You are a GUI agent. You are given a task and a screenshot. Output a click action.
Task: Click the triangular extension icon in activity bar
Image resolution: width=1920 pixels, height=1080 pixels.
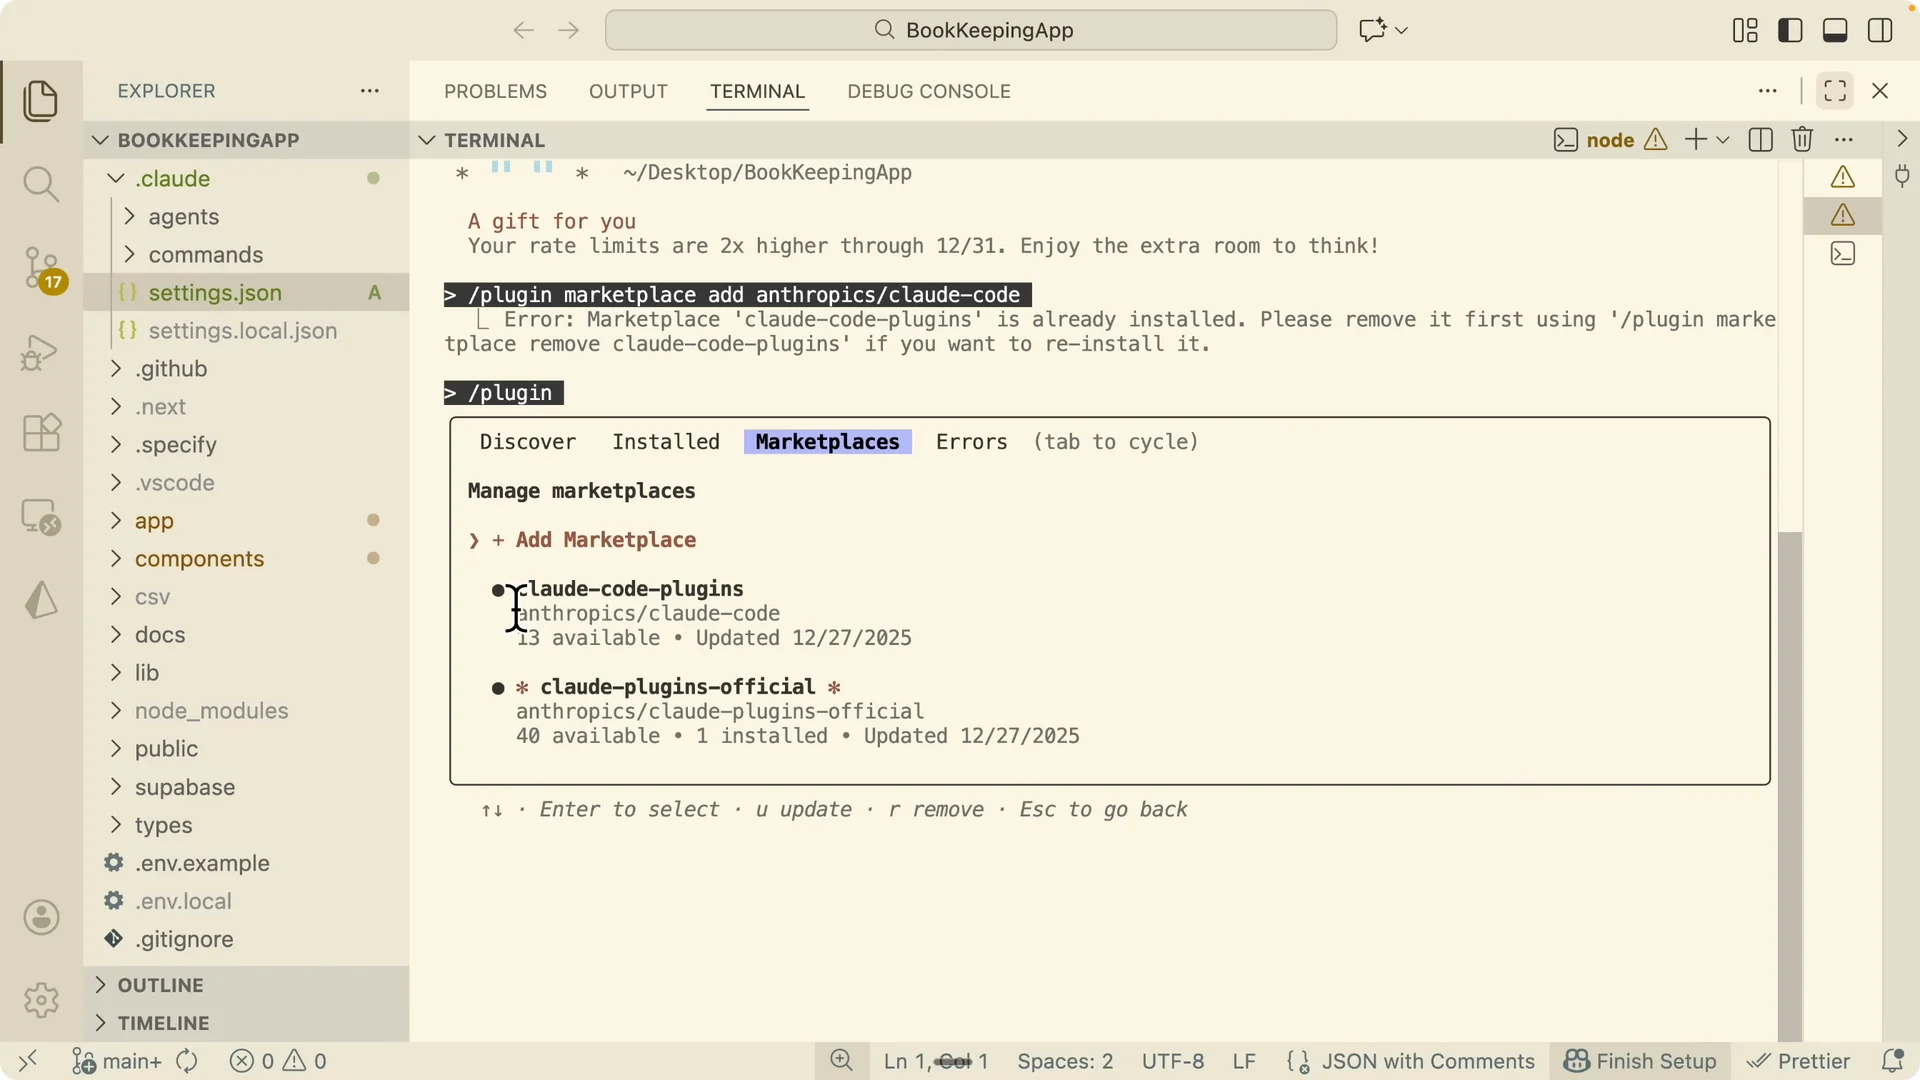click(x=41, y=600)
